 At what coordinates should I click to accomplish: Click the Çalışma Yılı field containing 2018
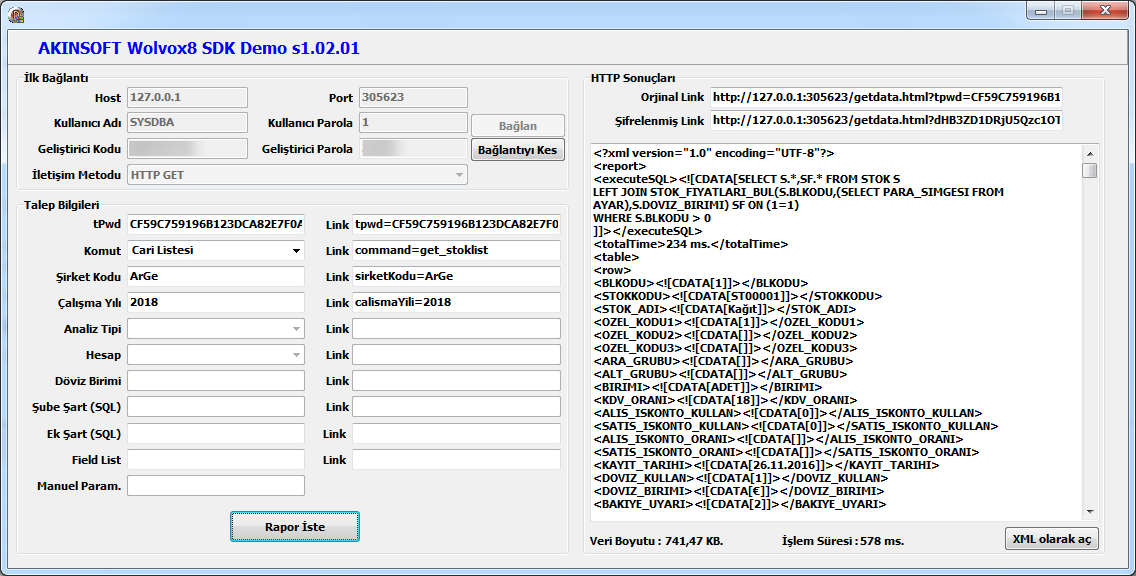(216, 303)
